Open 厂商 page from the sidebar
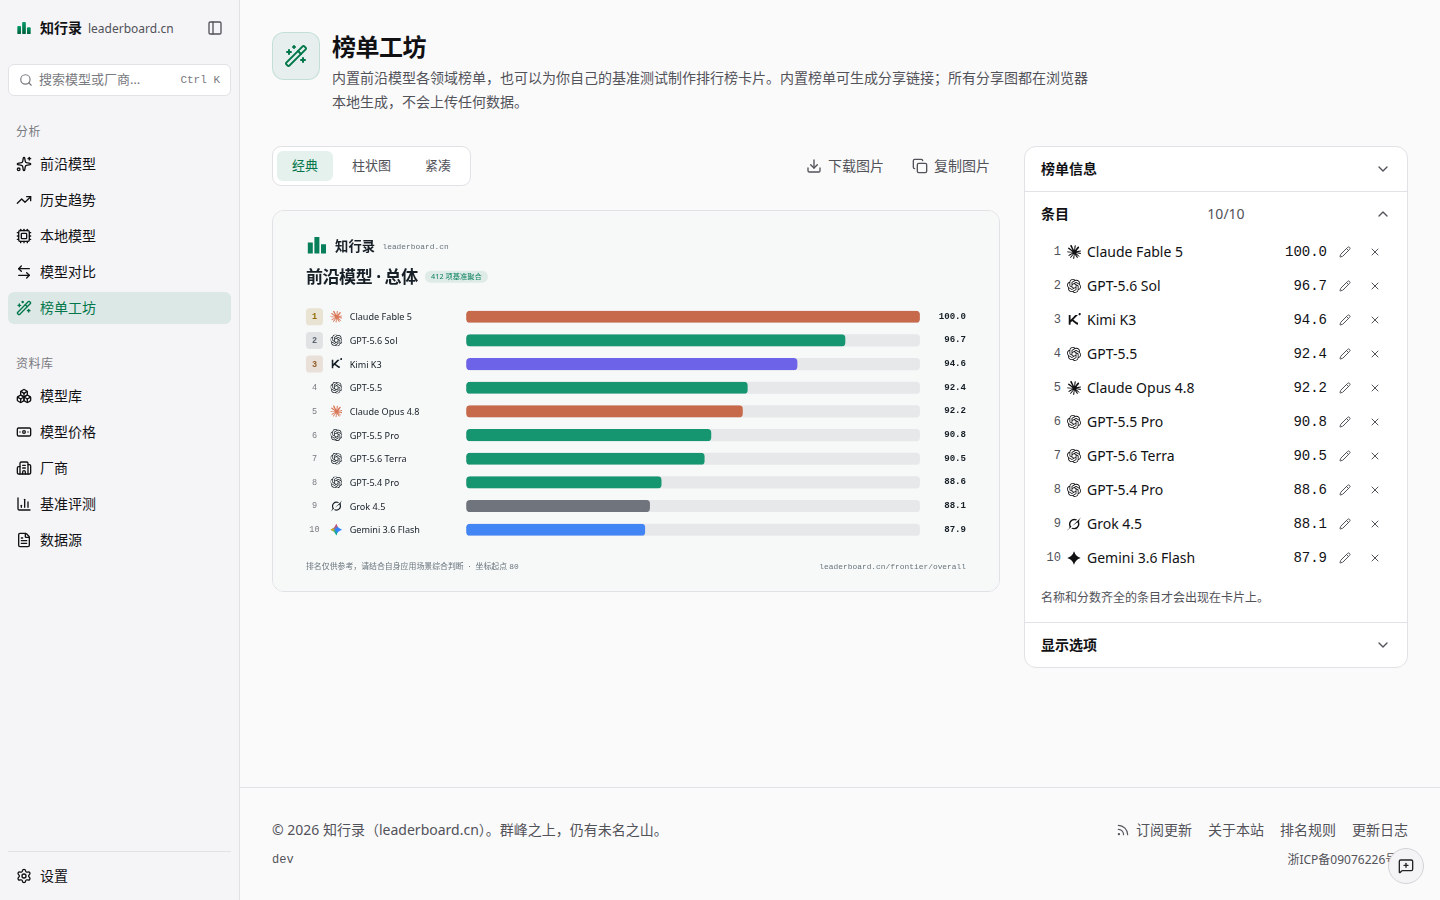This screenshot has height=900, width=1440. (119, 468)
